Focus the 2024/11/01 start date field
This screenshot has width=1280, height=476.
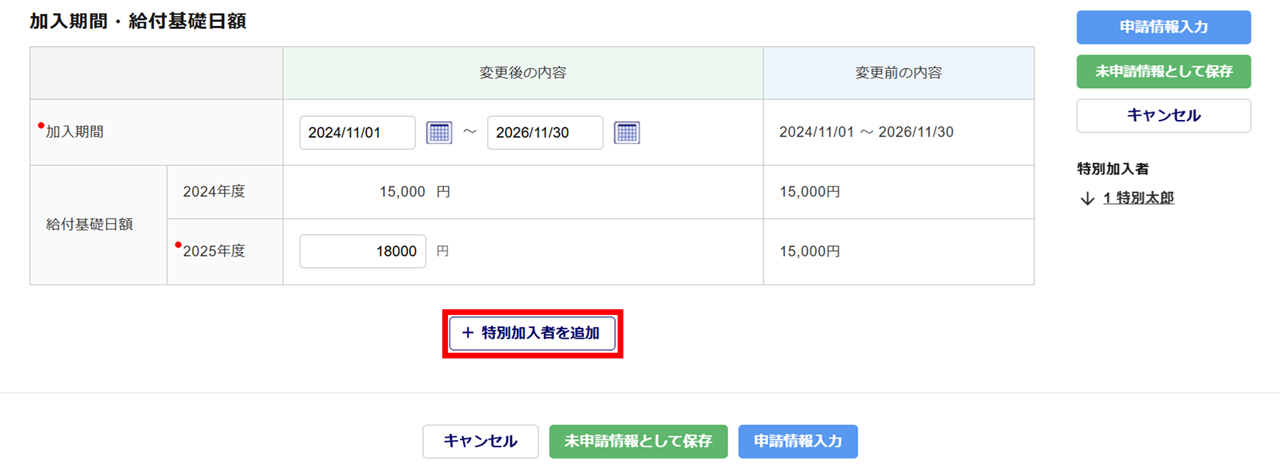tap(357, 132)
